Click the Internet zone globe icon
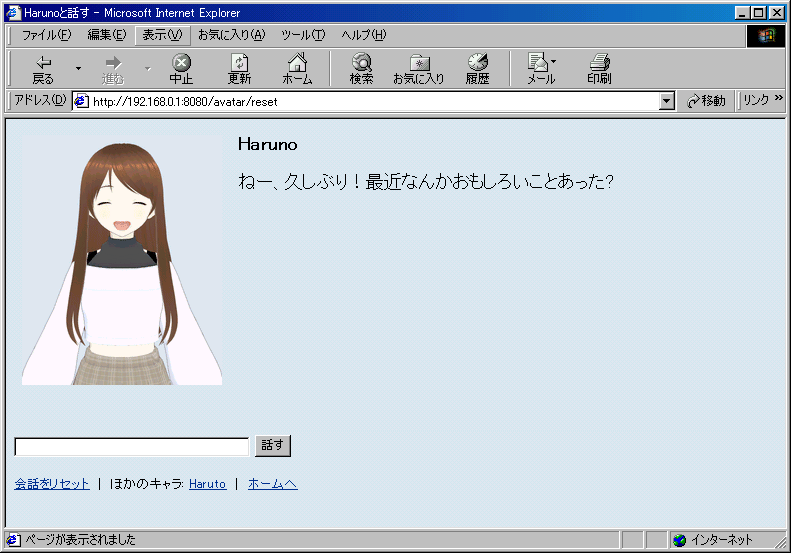This screenshot has width=791, height=553. click(x=680, y=540)
